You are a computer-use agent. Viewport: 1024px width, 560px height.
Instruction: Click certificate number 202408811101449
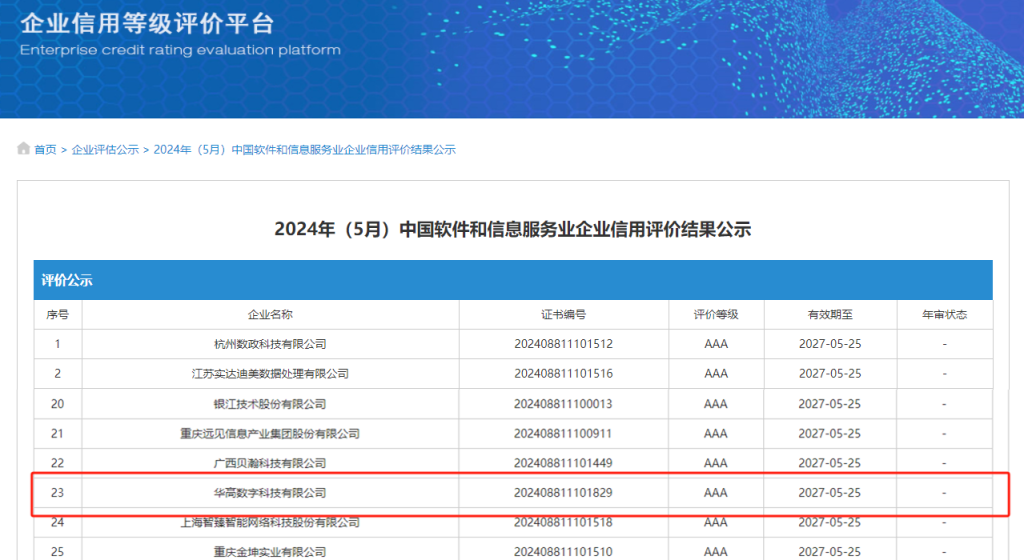click(563, 463)
